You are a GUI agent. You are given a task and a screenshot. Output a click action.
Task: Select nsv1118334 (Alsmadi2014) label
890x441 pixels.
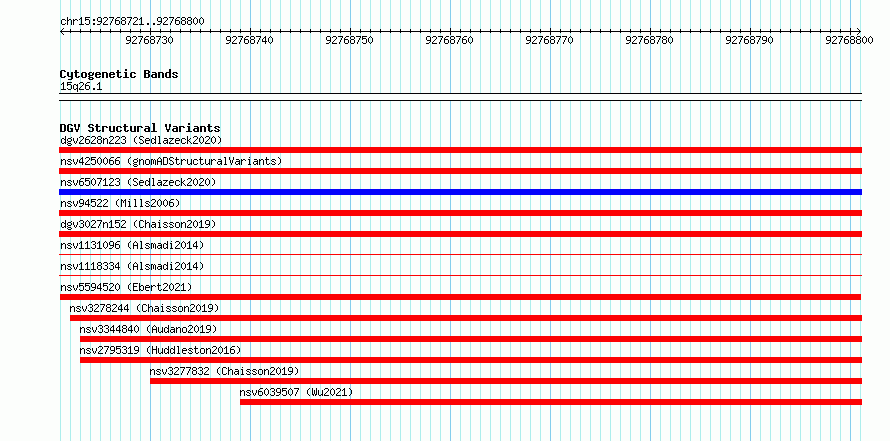pyautogui.click(x=132, y=266)
